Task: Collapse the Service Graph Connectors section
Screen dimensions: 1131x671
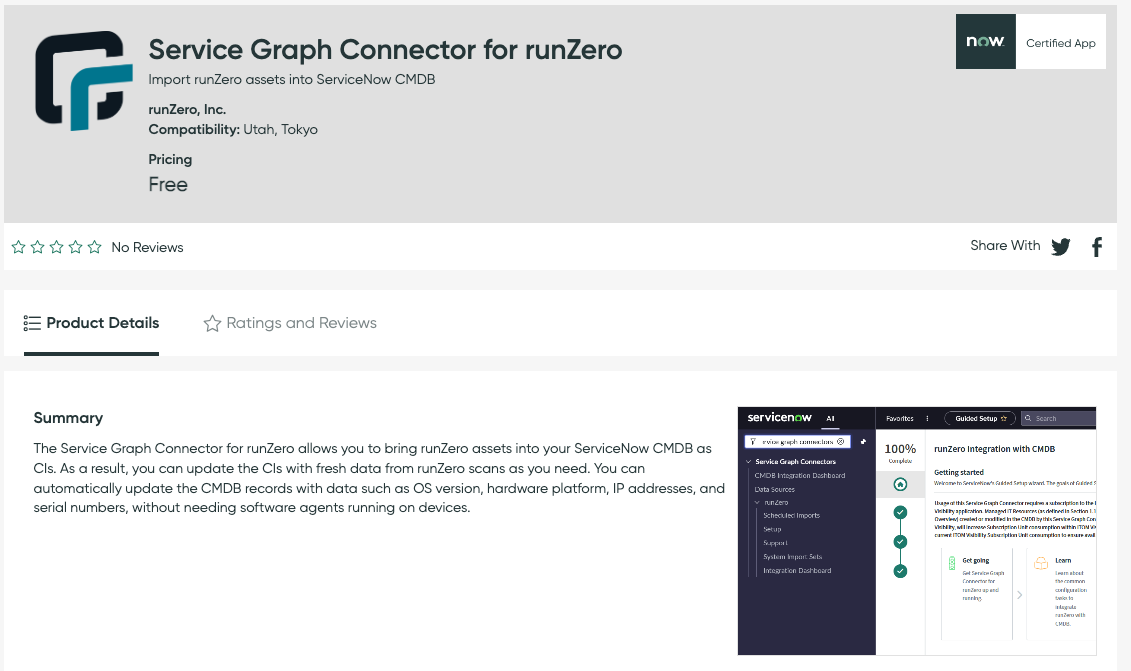Action: pos(747,459)
